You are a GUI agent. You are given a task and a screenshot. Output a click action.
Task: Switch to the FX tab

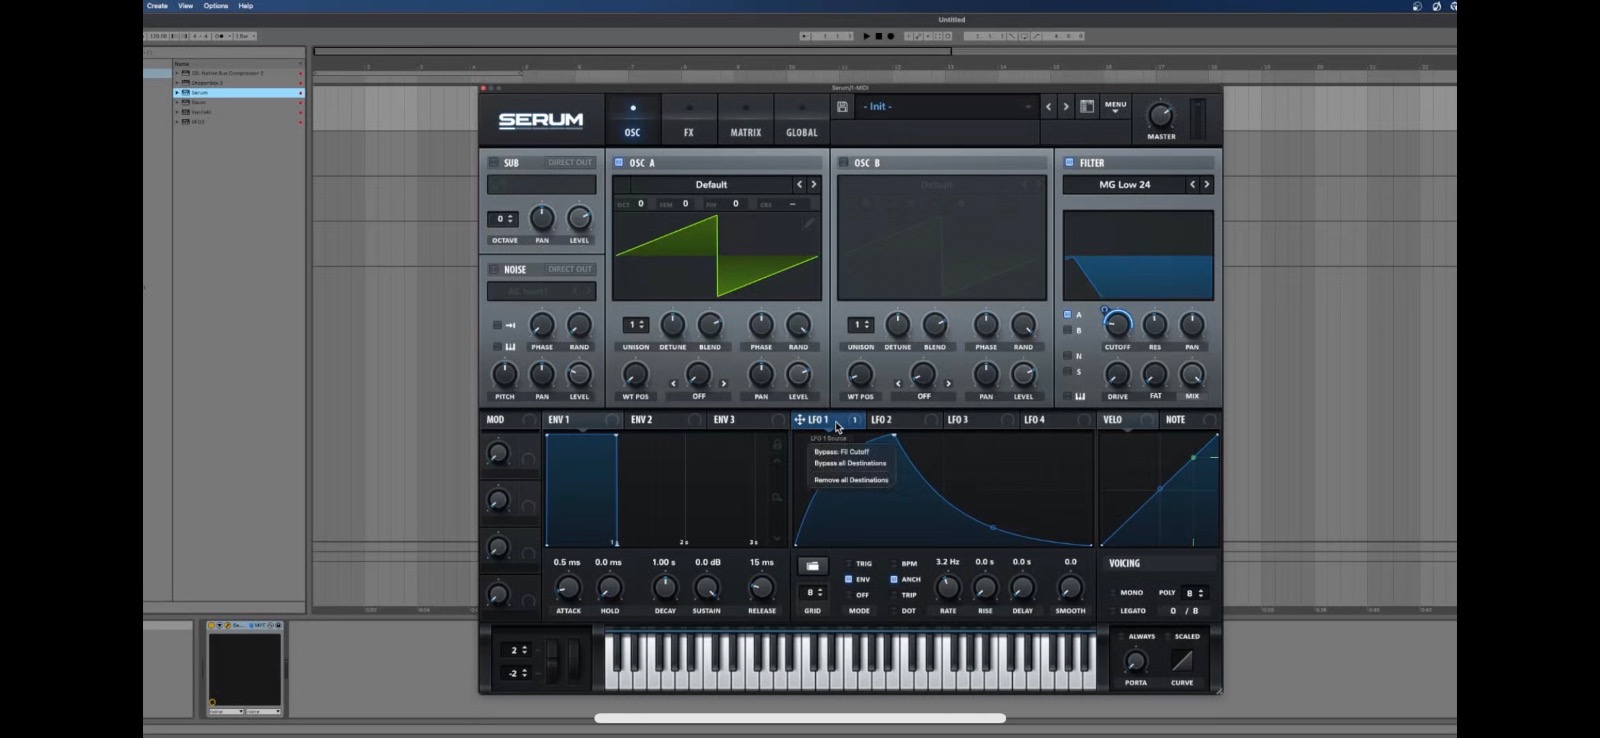click(688, 119)
